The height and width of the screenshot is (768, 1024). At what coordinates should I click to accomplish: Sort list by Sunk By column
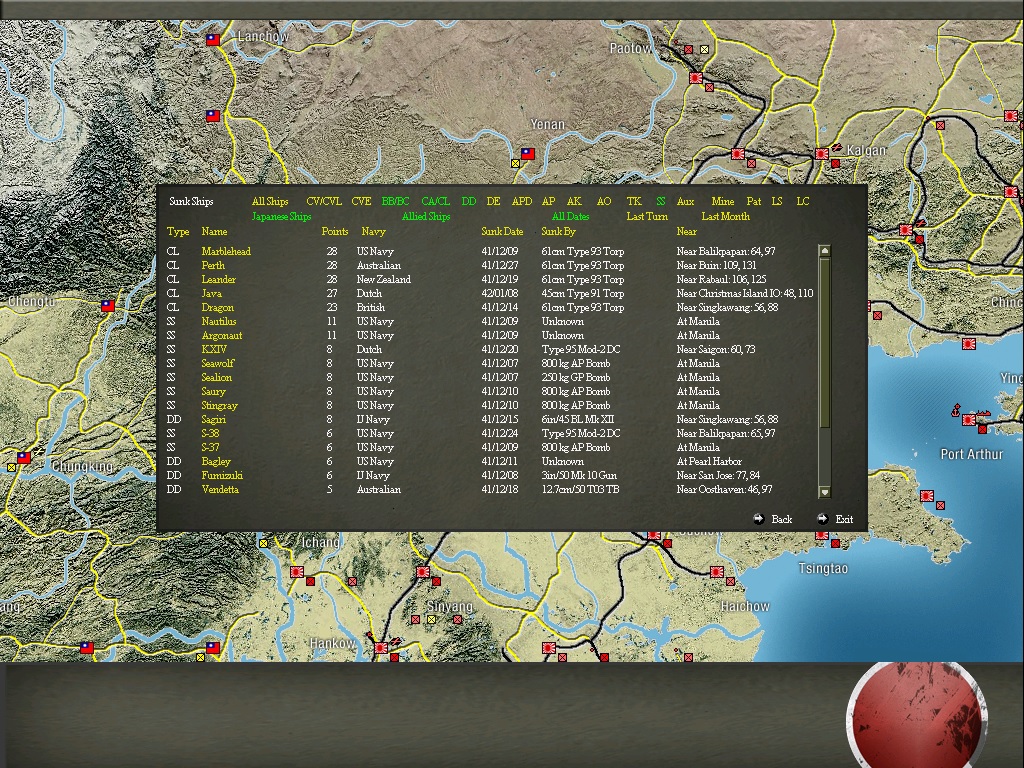pos(558,231)
